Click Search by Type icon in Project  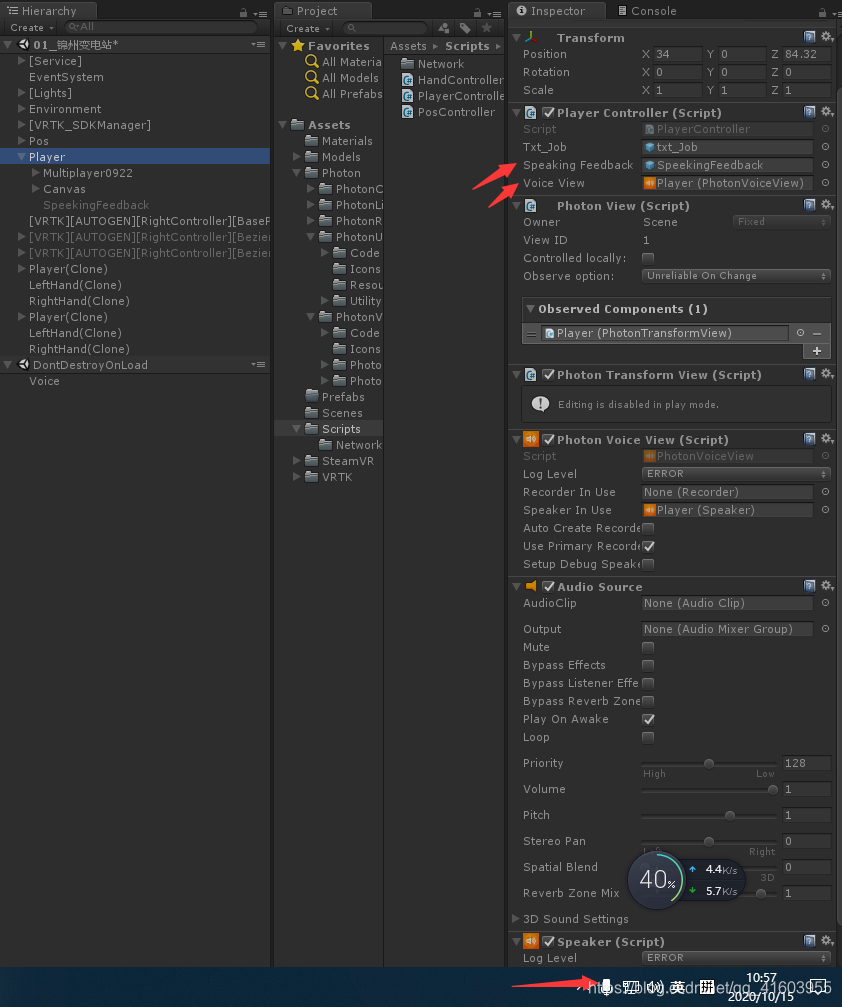444,28
